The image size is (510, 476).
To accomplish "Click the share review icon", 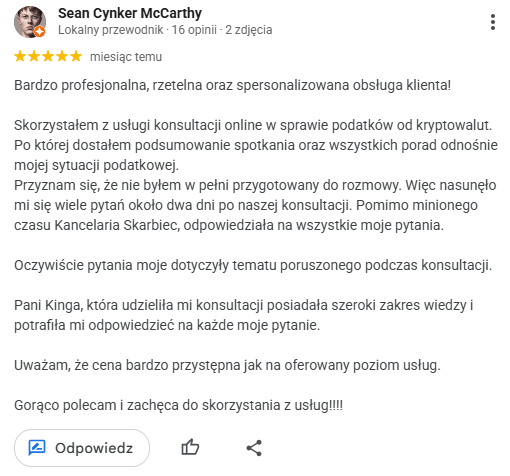I will point(254,448).
